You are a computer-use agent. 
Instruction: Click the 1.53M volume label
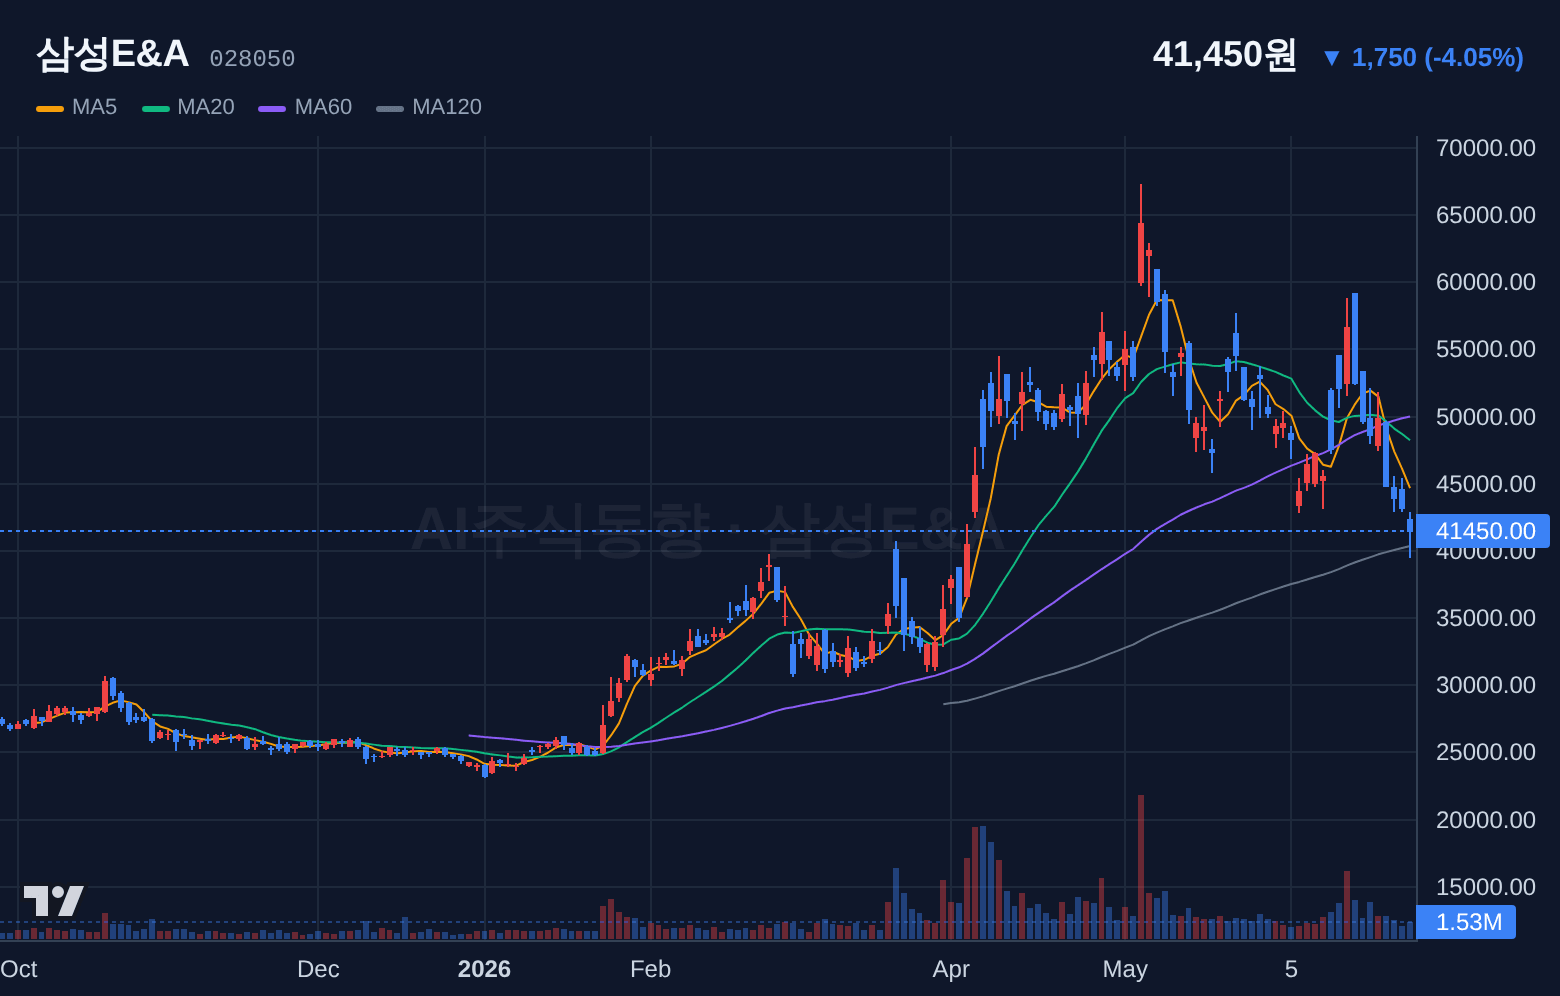tap(1467, 922)
